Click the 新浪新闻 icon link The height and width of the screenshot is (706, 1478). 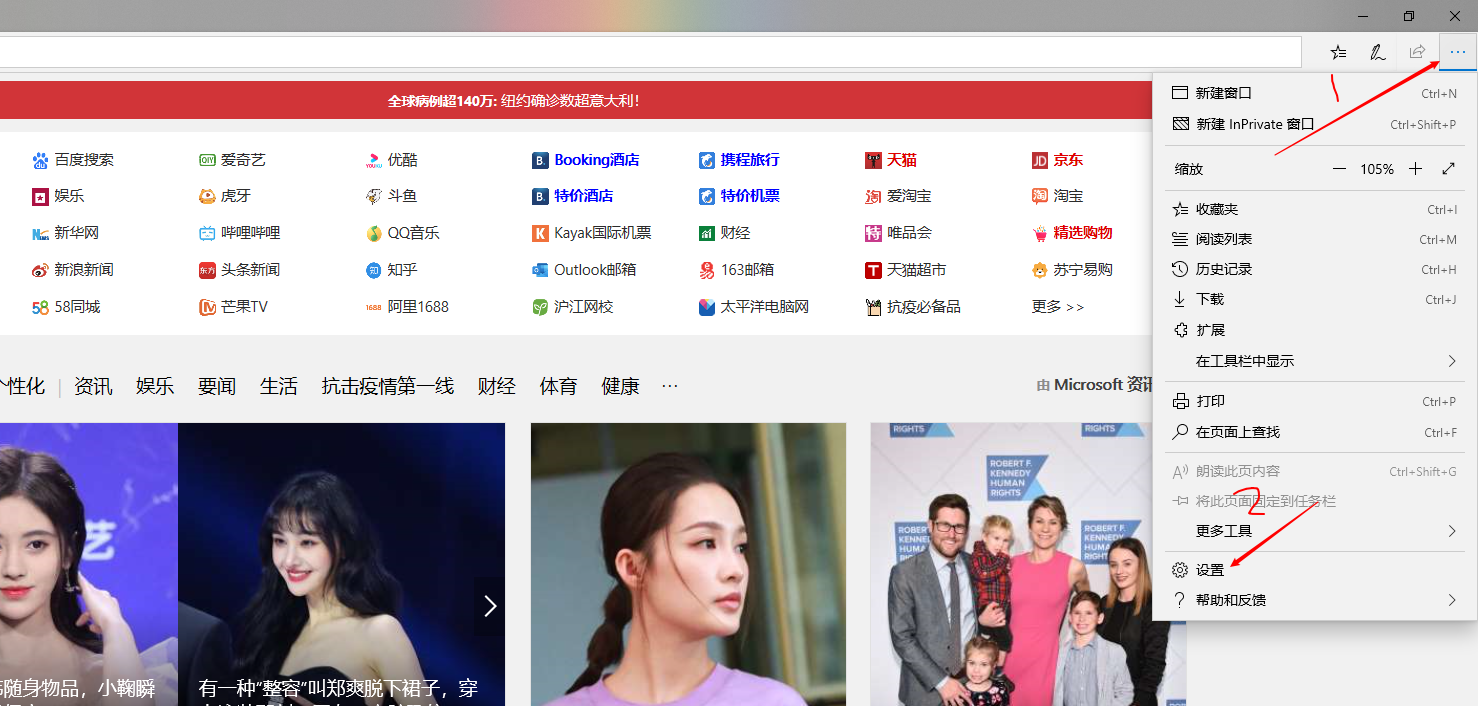click(x=40, y=270)
